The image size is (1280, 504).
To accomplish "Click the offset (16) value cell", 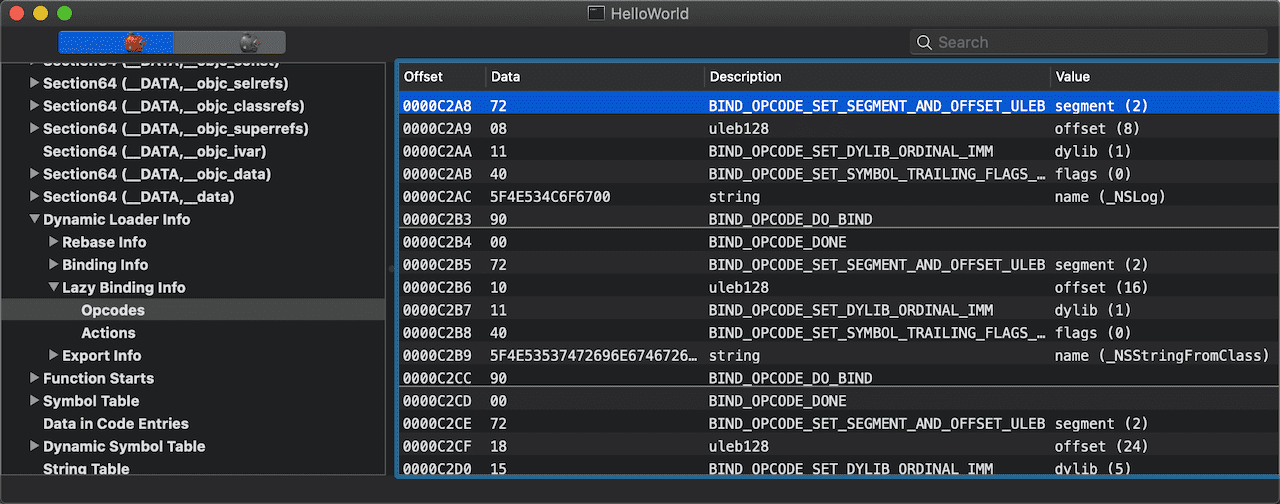I will tap(1101, 288).
